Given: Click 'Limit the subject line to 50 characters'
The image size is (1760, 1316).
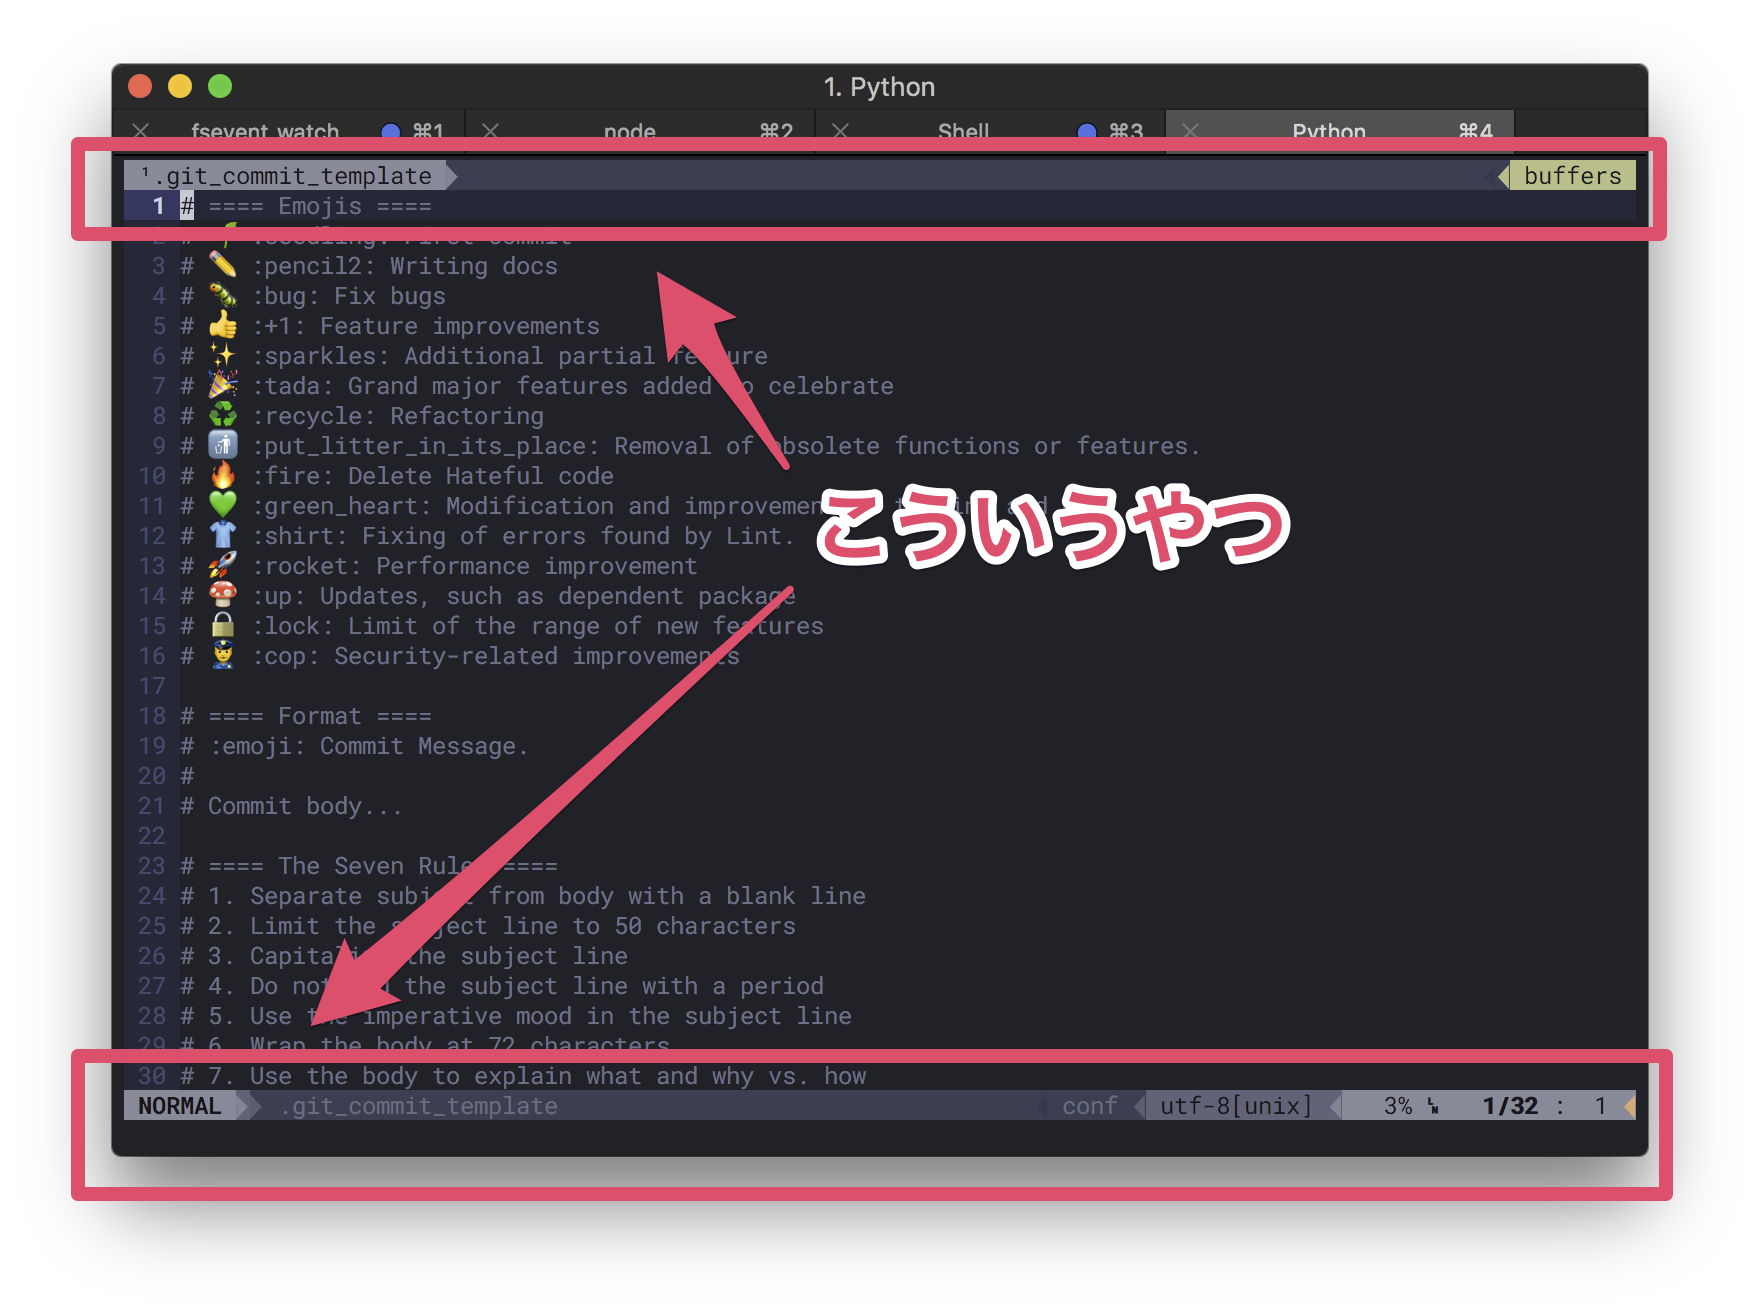Looking at the screenshot, I should [523, 926].
